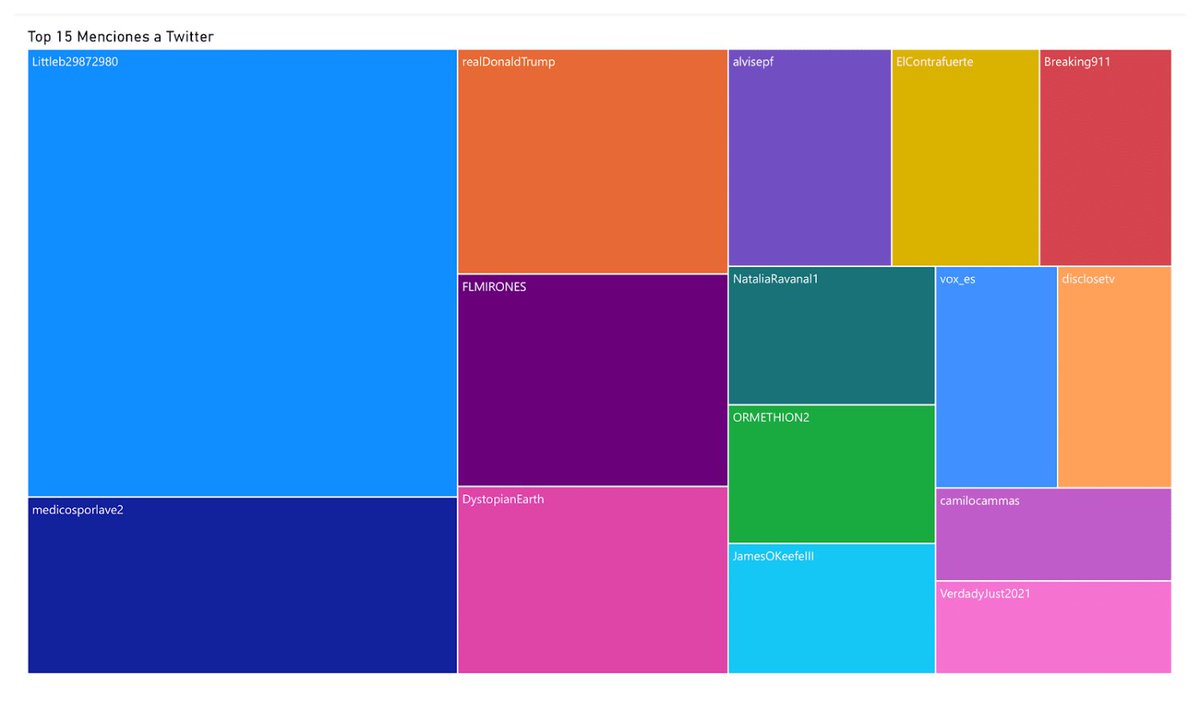
Task: Click the medicosporlave2 dark blue block
Action: click(x=242, y=585)
